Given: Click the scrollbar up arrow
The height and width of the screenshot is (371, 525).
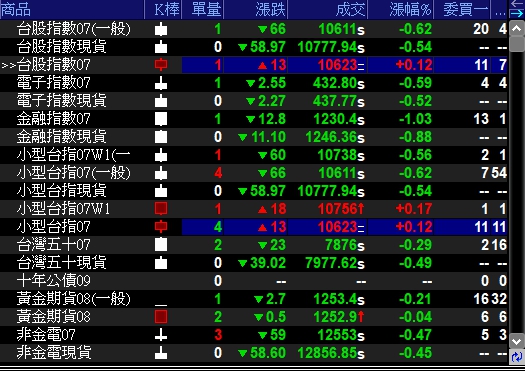Looking at the screenshot, I should (517, 28).
